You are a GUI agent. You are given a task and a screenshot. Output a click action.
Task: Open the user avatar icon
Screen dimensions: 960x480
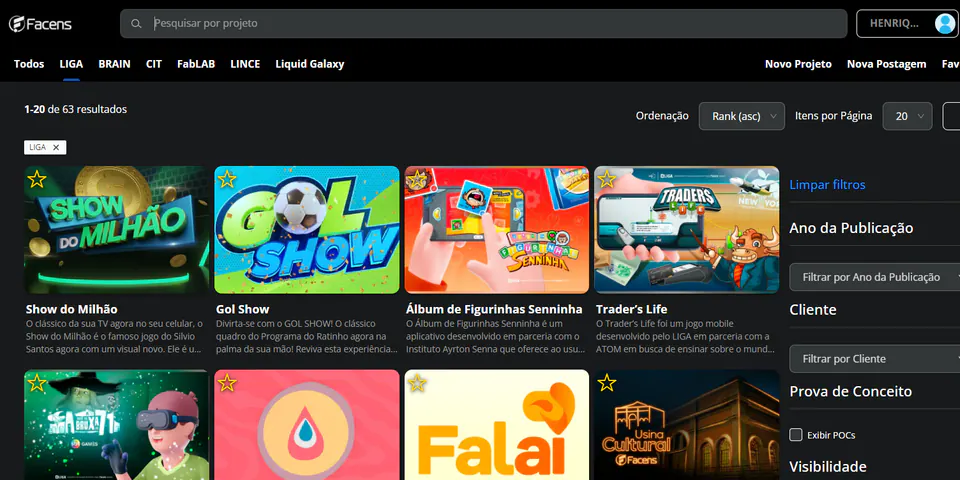coord(945,24)
